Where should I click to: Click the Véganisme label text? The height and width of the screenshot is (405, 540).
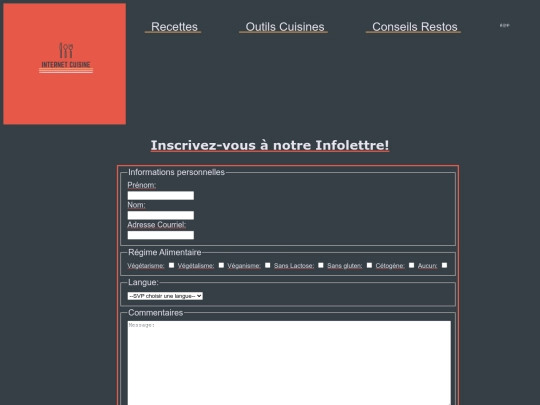[x=244, y=266]
